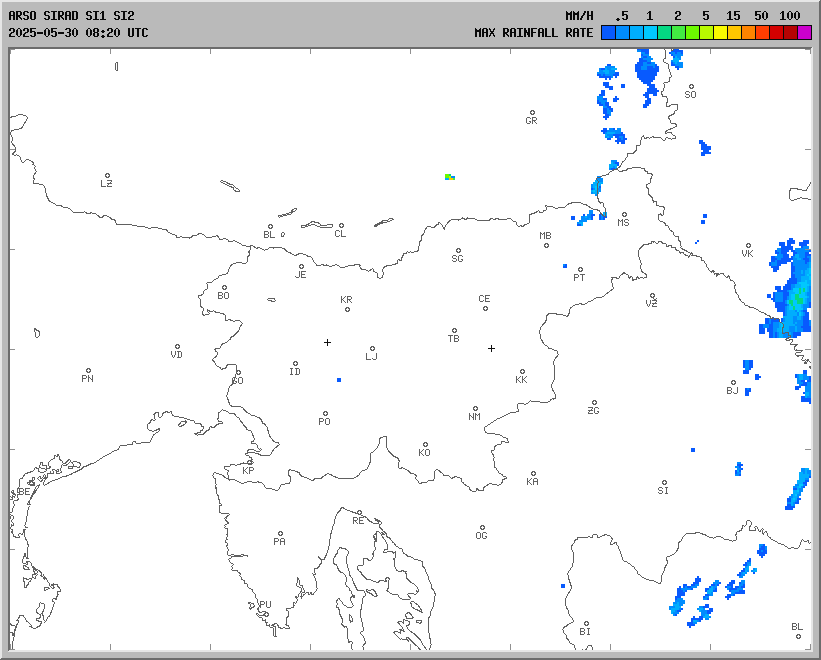Click the MAX RAINFALL RATE label
The height and width of the screenshot is (660, 821).
534,32
